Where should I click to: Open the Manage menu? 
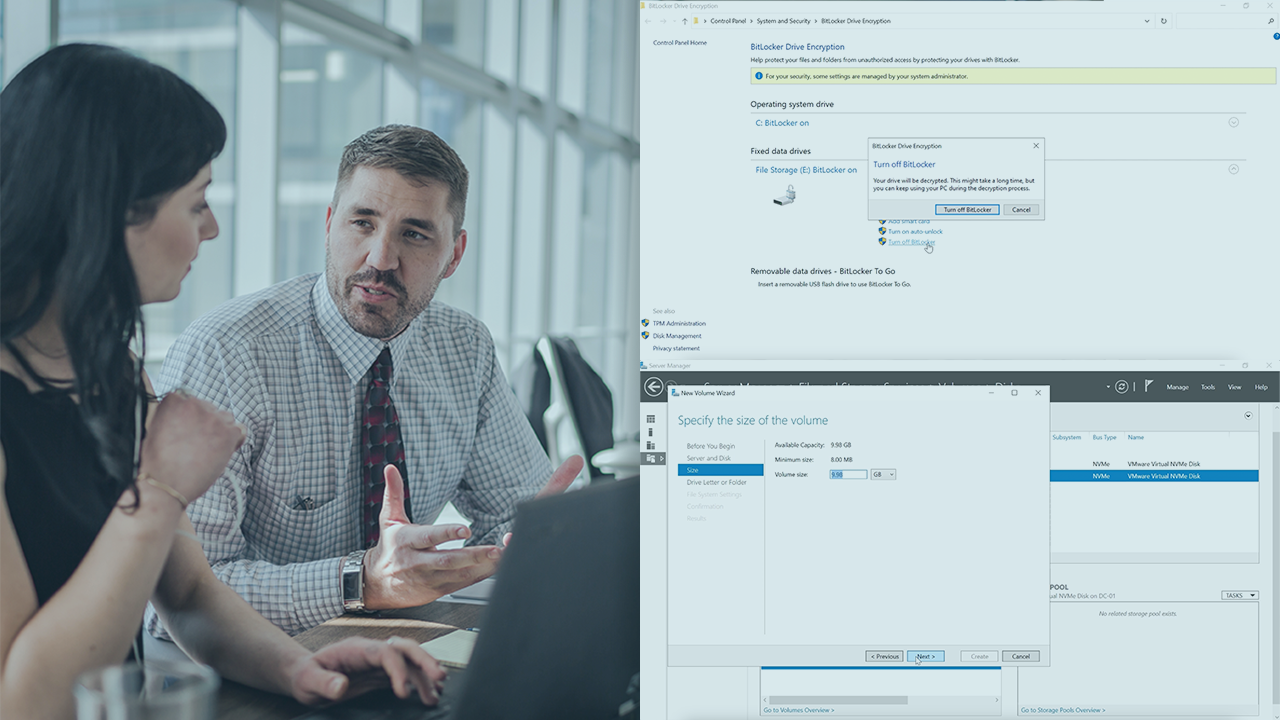[x=1177, y=387]
